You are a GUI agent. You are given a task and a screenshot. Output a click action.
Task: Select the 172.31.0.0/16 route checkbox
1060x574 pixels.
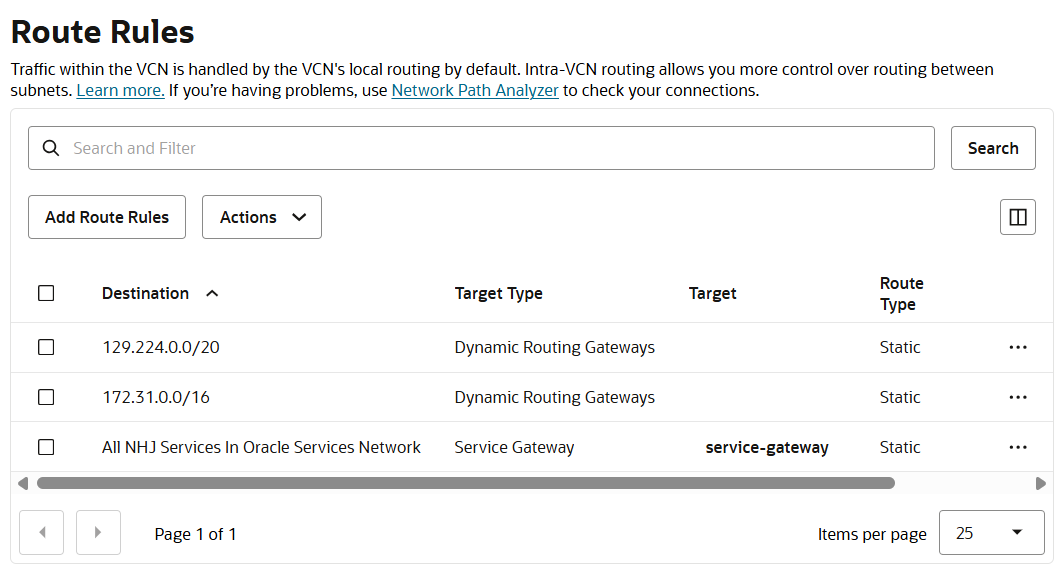46,397
